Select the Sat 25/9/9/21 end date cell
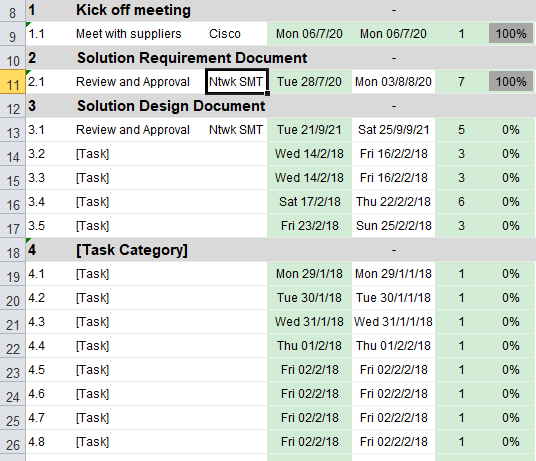The image size is (536, 461). [393, 130]
